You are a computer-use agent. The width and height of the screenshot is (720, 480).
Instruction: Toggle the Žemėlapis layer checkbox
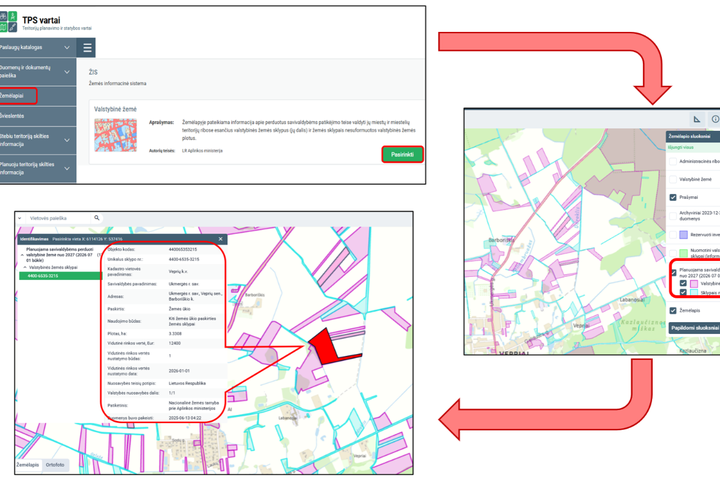[673, 311]
